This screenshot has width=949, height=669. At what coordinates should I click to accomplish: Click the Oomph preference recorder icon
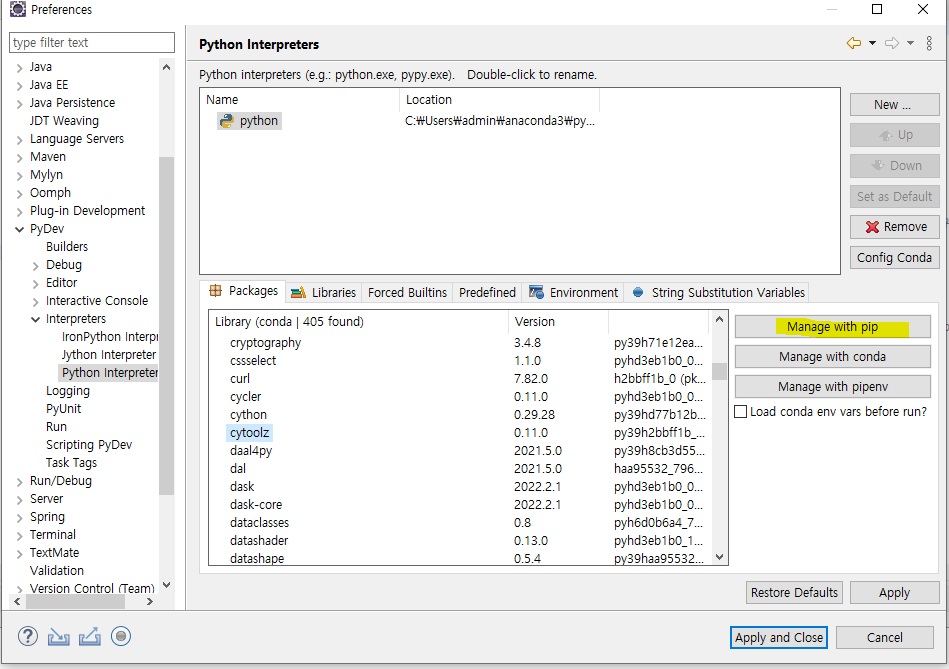click(121, 636)
